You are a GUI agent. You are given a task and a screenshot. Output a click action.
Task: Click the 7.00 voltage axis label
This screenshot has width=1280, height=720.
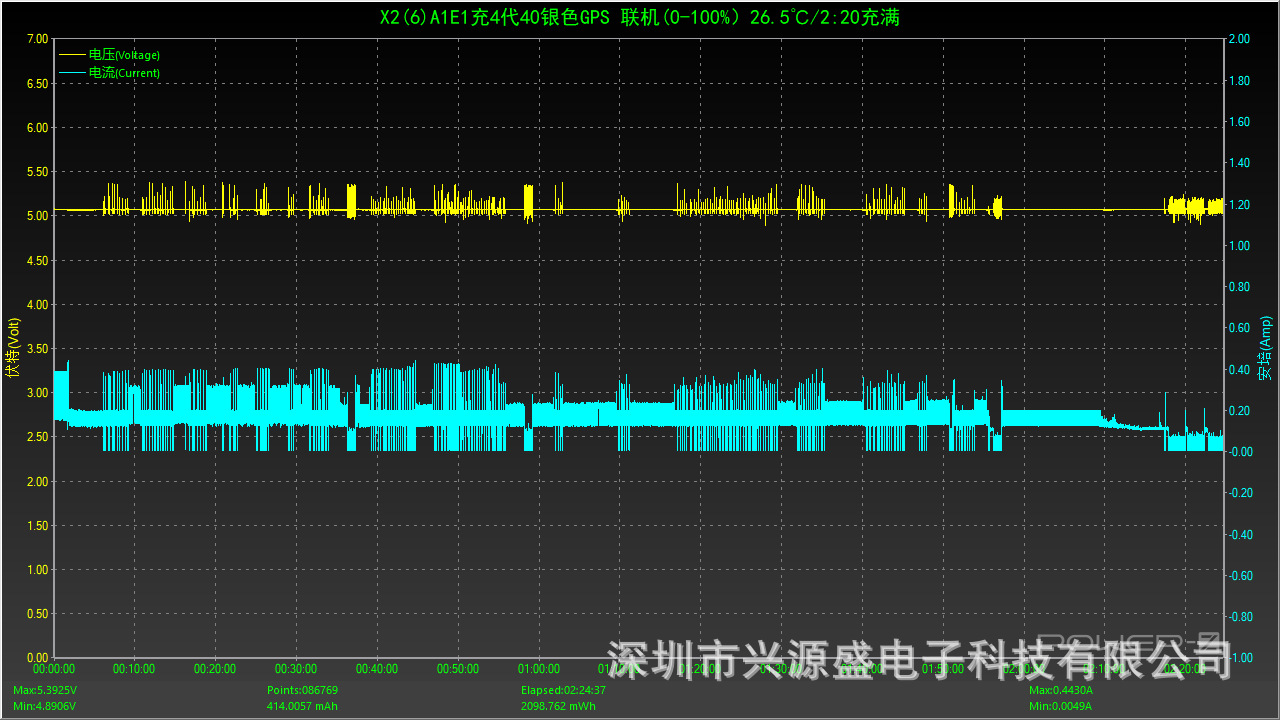click(37, 39)
